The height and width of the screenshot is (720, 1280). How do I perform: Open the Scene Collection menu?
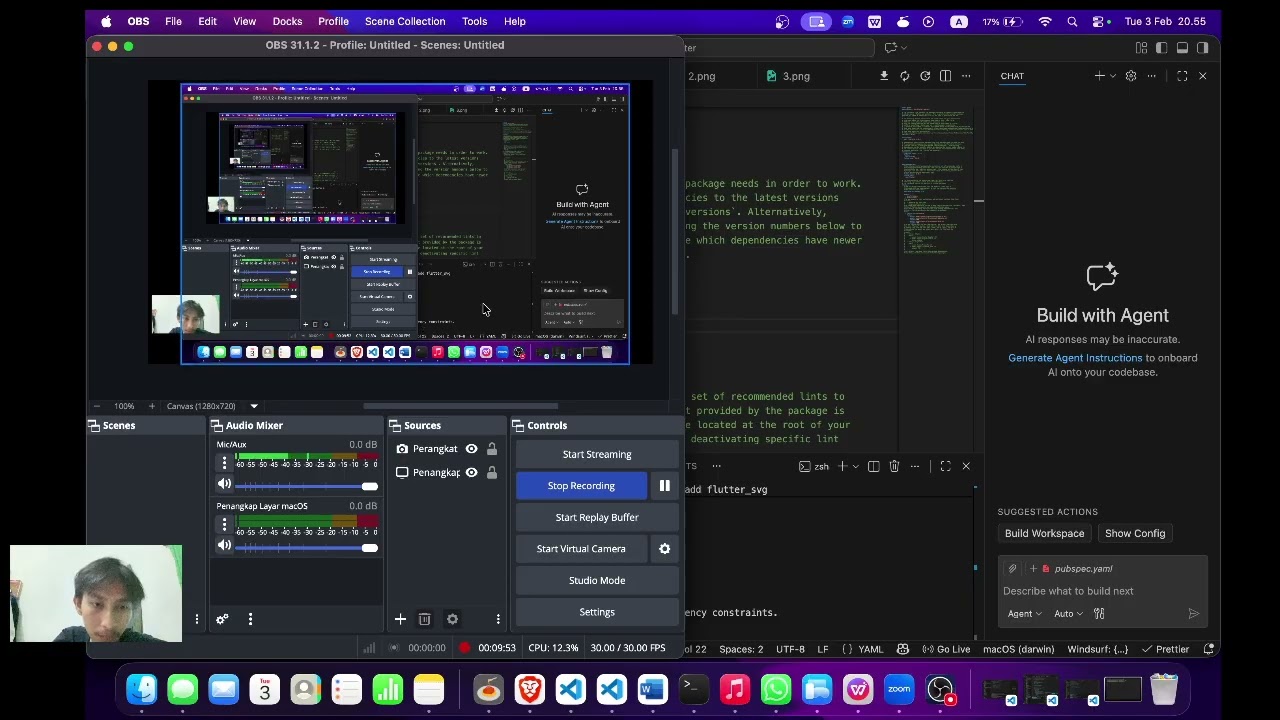click(405, 21)
